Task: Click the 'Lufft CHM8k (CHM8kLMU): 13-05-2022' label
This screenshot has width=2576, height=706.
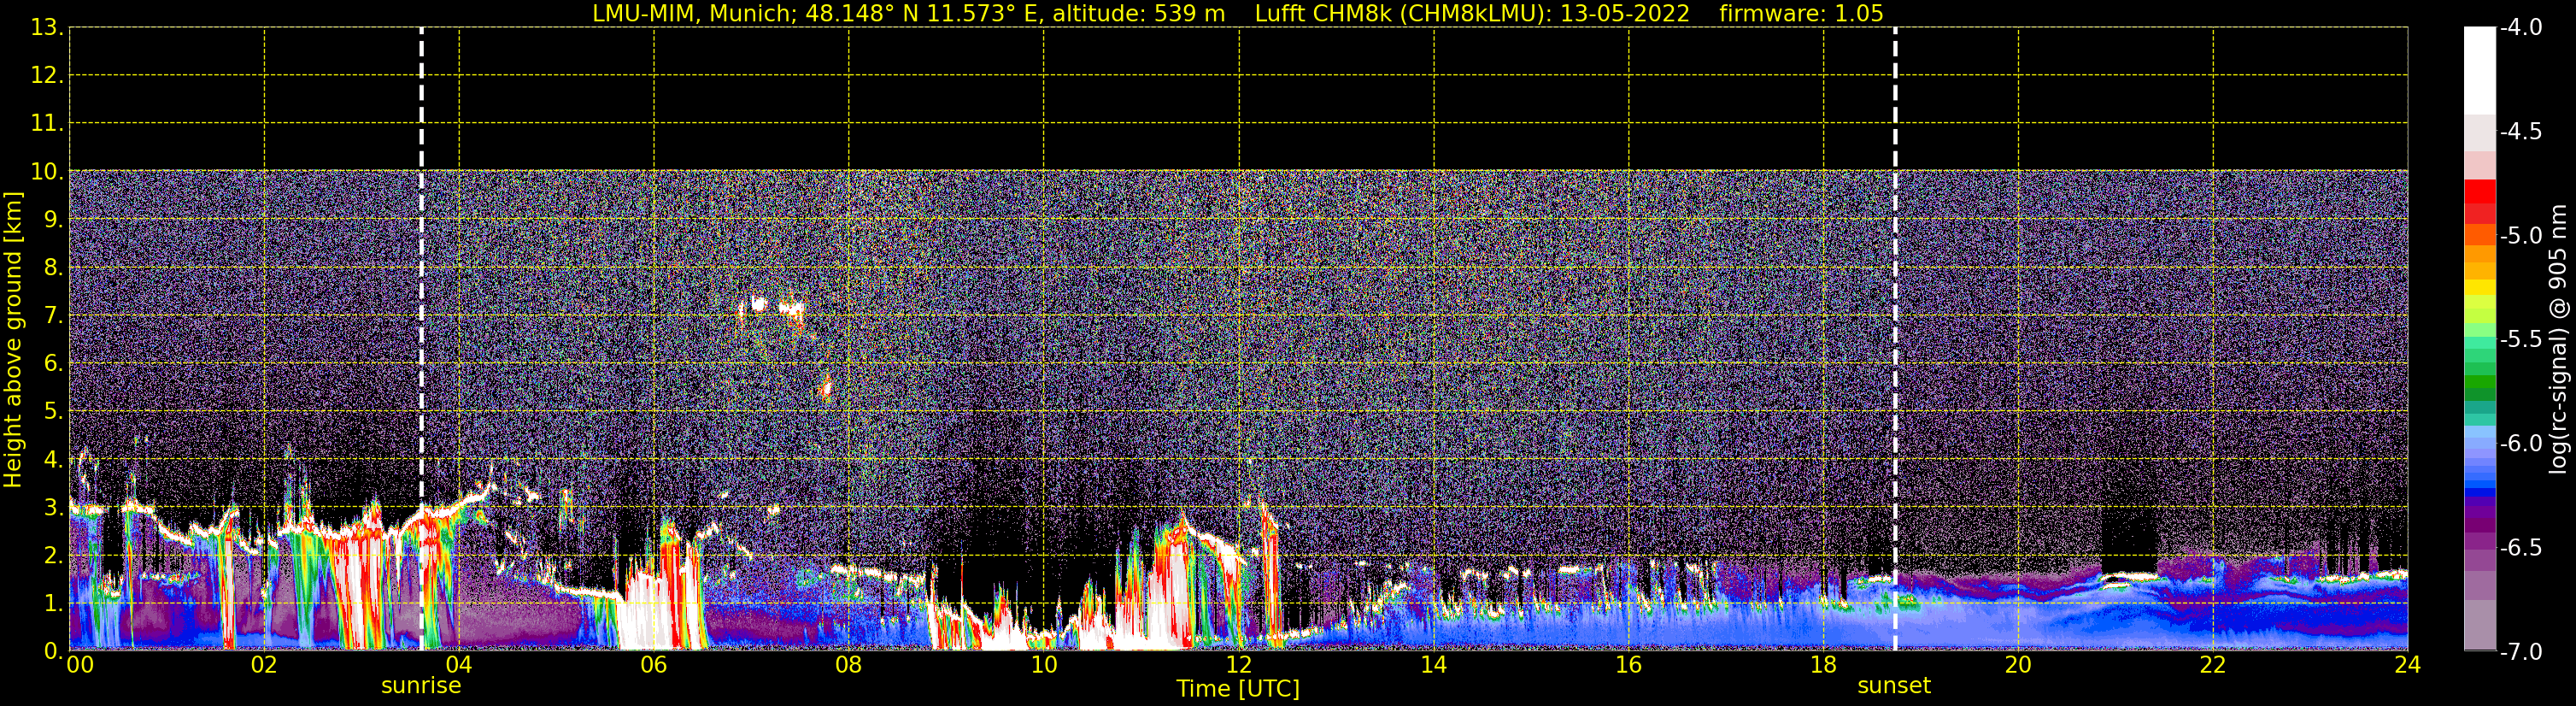Action: pos(1472,14)
